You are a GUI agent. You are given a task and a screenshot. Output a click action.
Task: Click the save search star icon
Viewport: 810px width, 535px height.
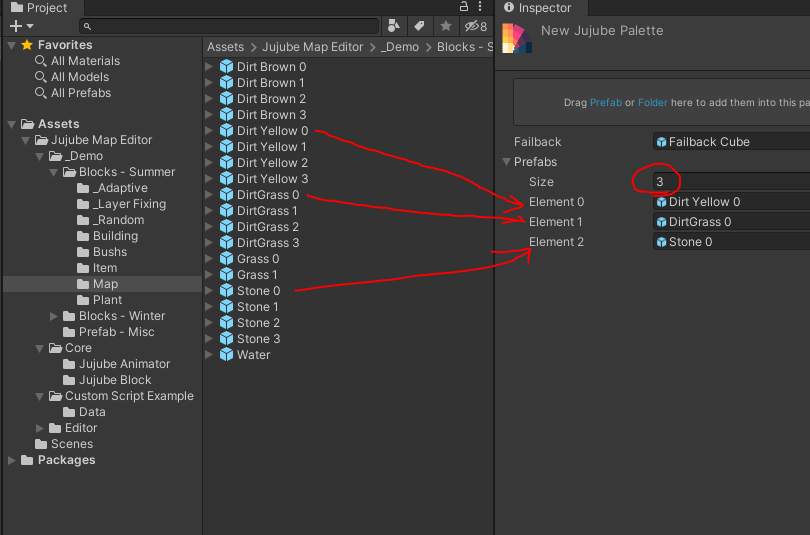[446, 26]
